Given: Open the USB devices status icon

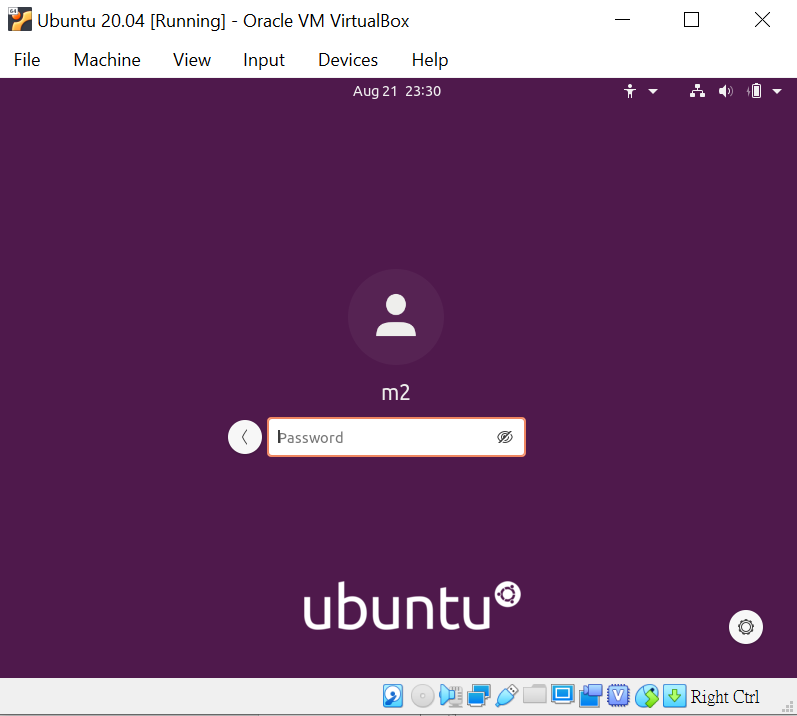Looking at the screenshot, I should click(x=506, y=696).
